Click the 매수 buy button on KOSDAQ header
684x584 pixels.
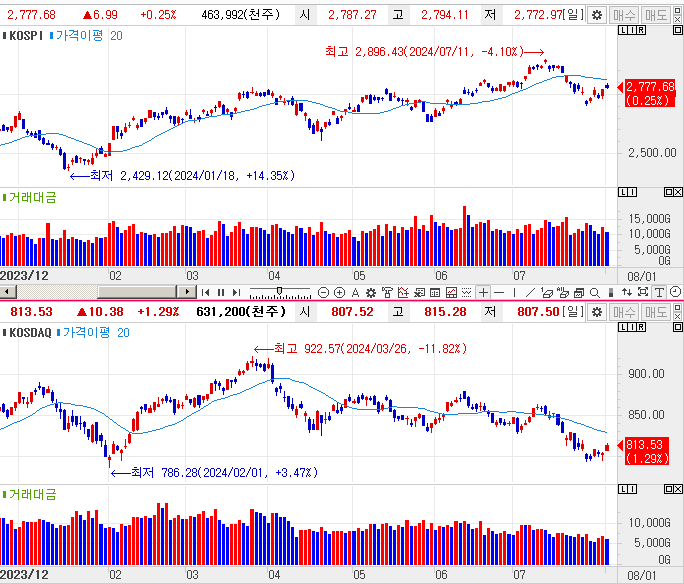pos(624,312)
